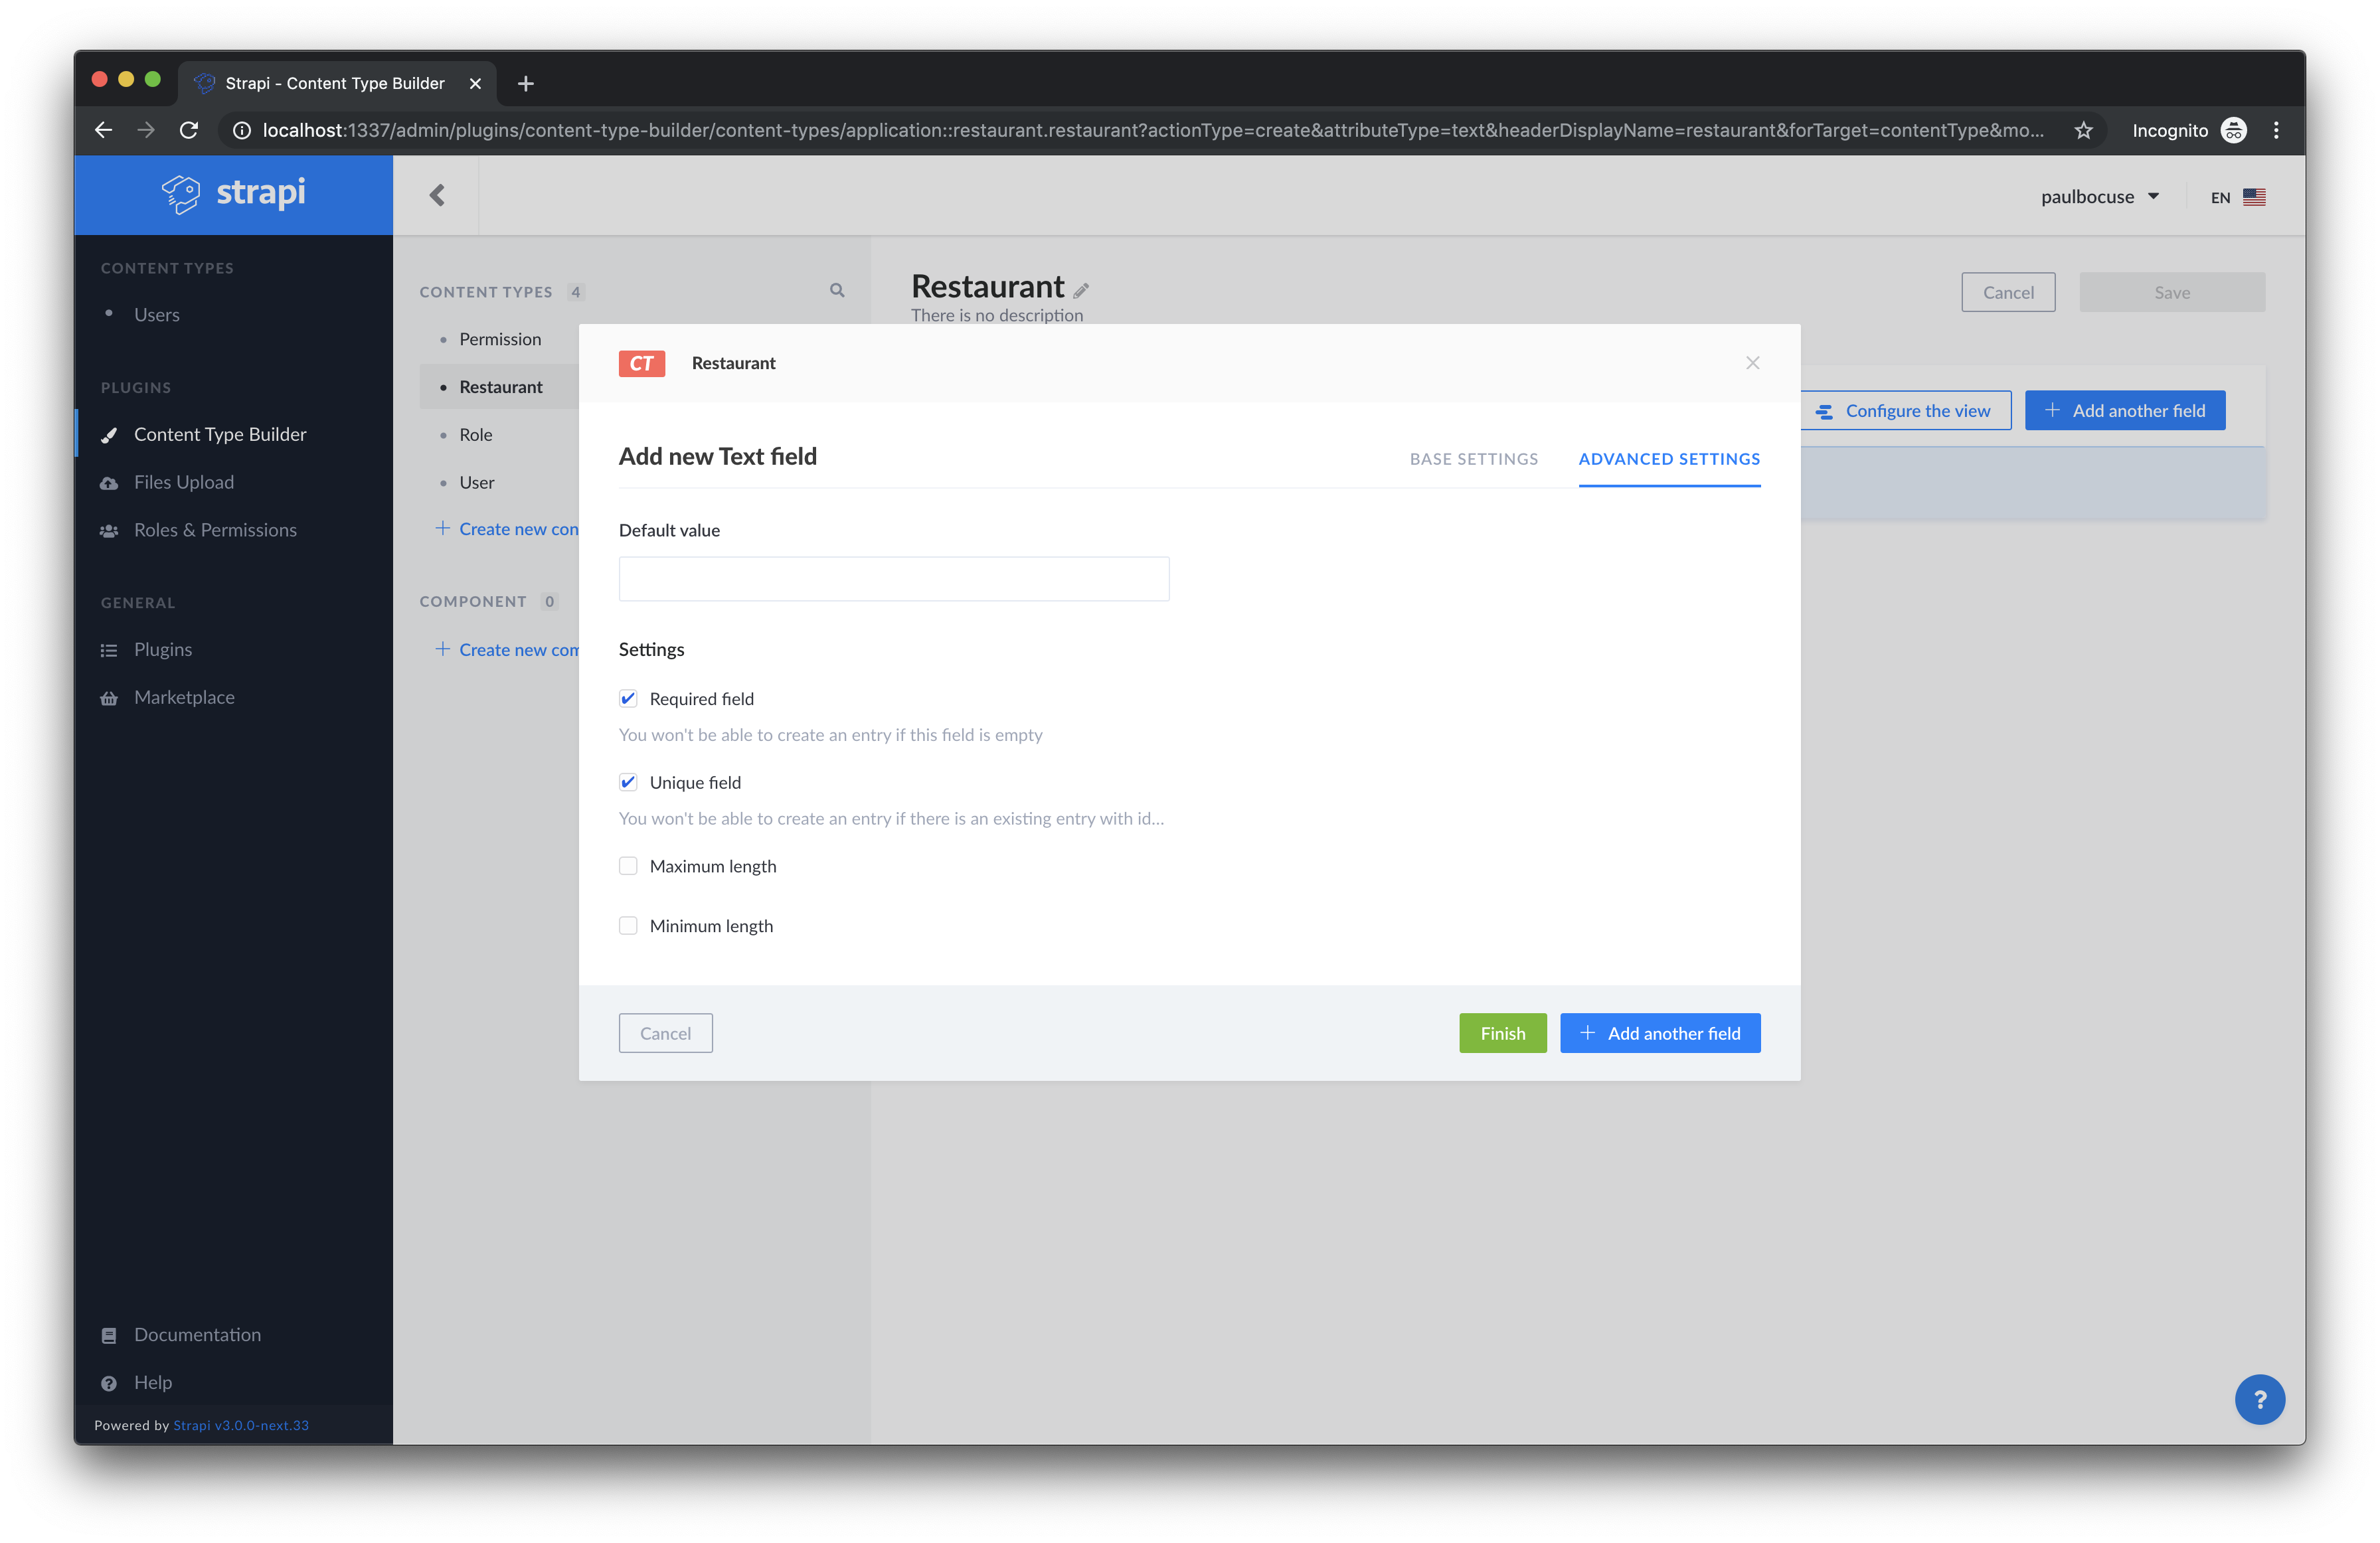Open the EN language selector

[2237, 197]
